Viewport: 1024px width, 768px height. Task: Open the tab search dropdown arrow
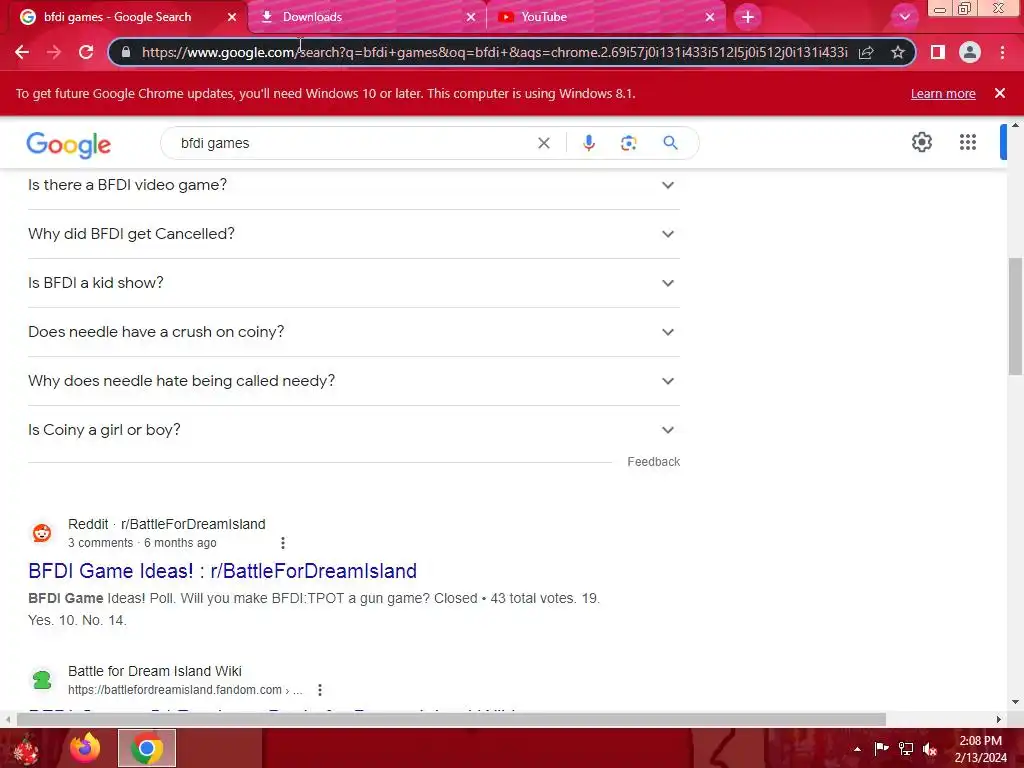pyautogui.click(x=904, y=17)
